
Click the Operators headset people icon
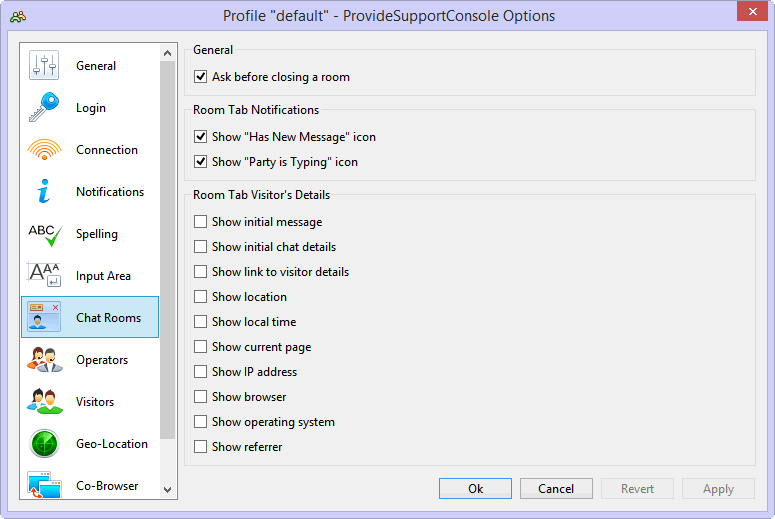(44, 359)
